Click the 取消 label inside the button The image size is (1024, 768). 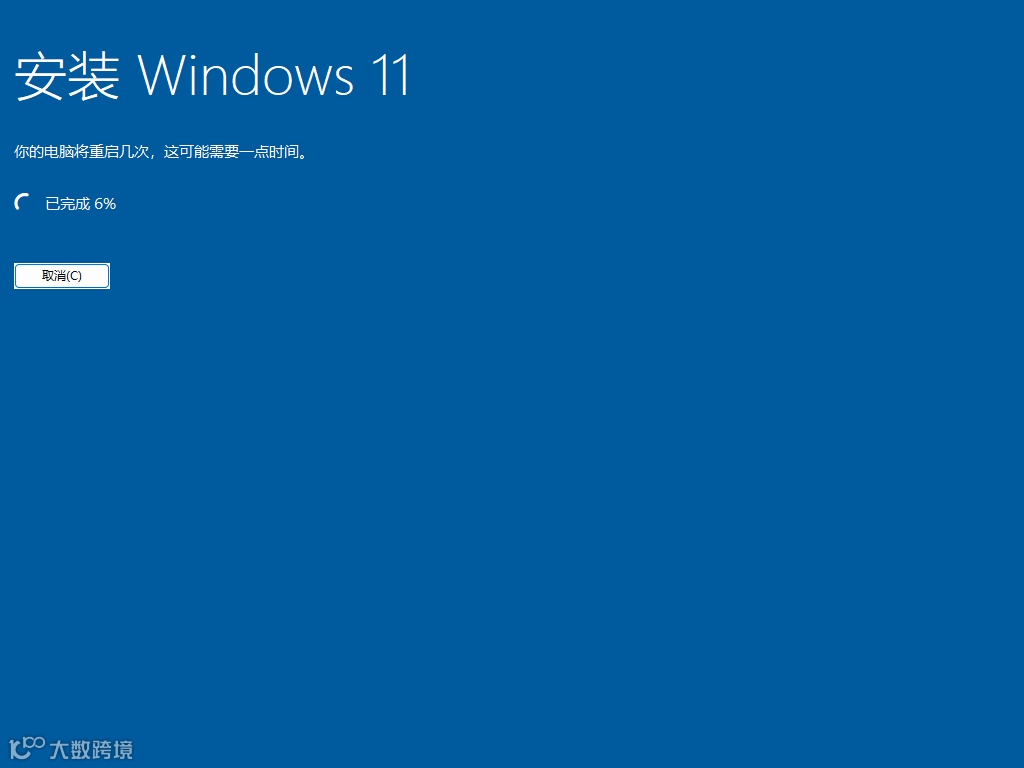coord(53,276)
